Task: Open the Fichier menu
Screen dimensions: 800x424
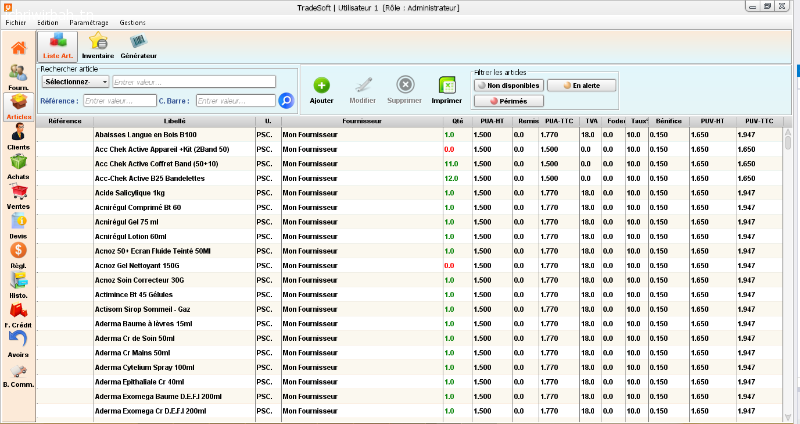Action: pos(16,22)
